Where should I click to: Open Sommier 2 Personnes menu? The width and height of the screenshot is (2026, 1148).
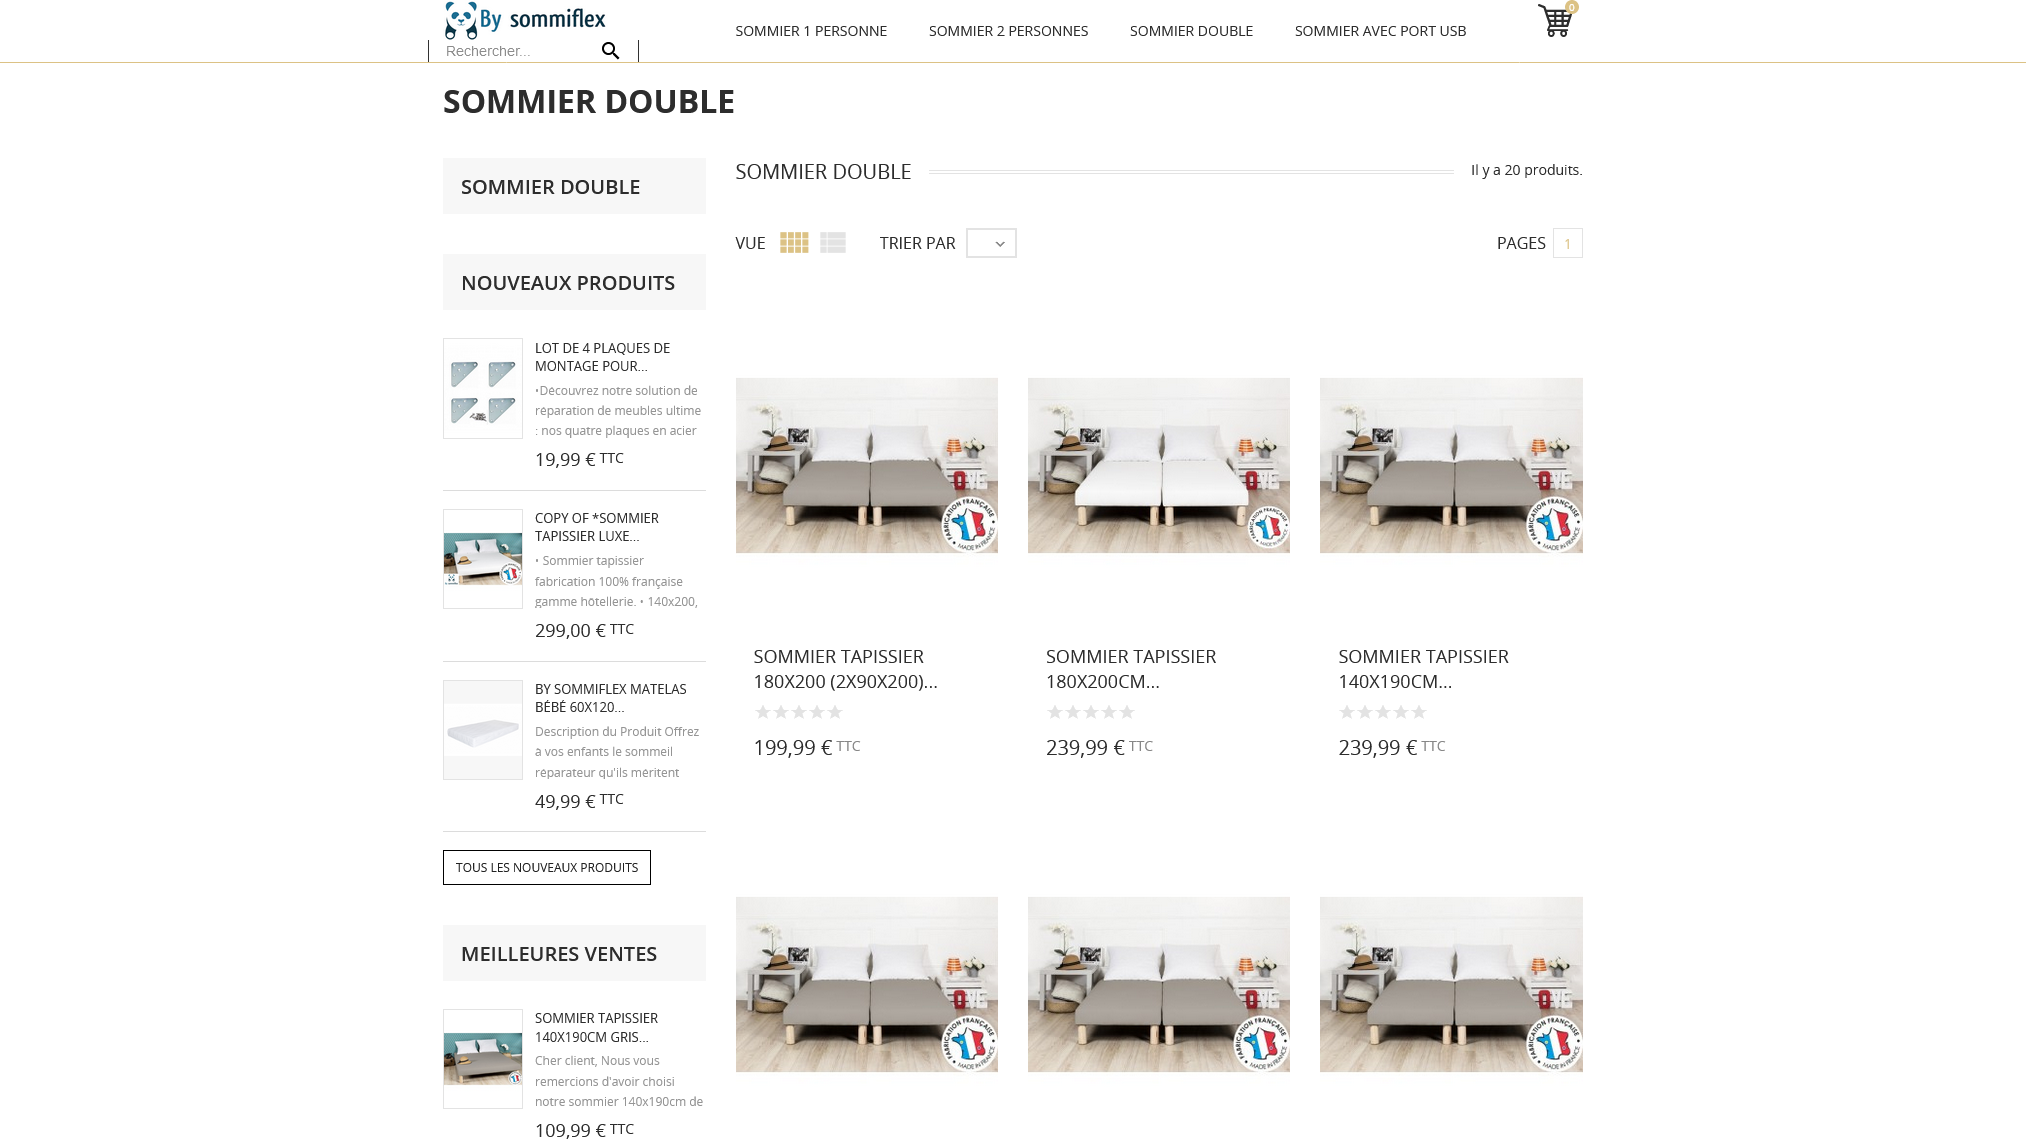pos(1008,31)
